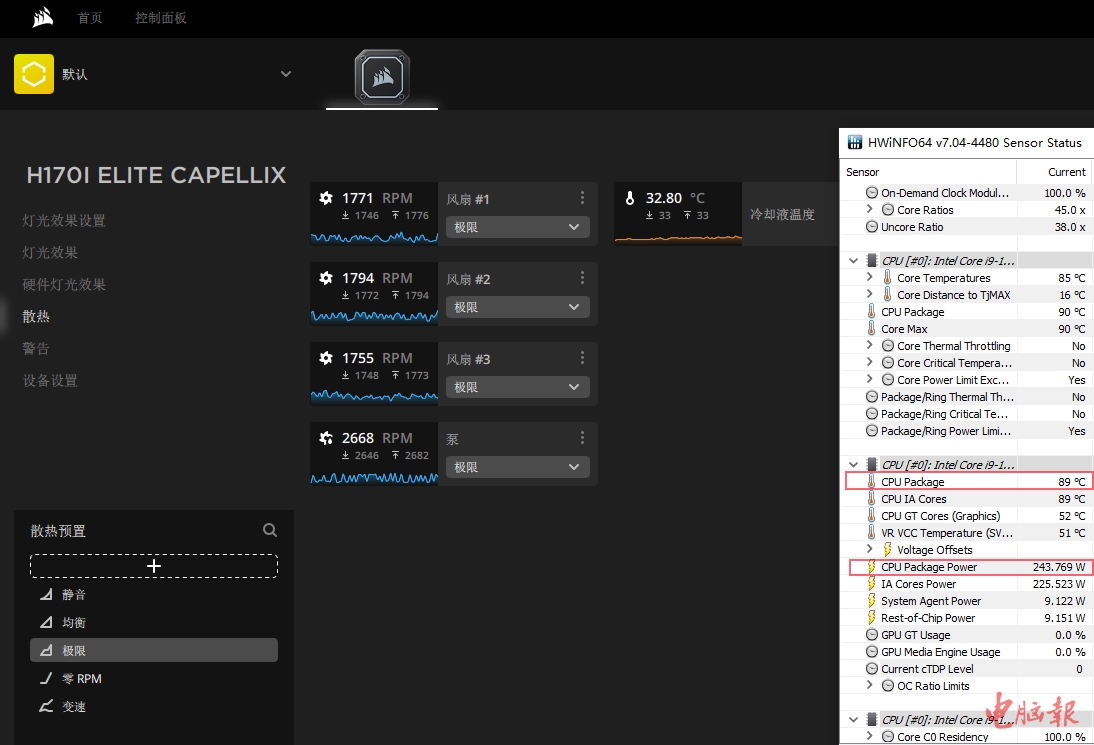Screen dimensions: 1094x745
Task: Open the three-dot menu for 泵
Action: click(x=582, y=438)
